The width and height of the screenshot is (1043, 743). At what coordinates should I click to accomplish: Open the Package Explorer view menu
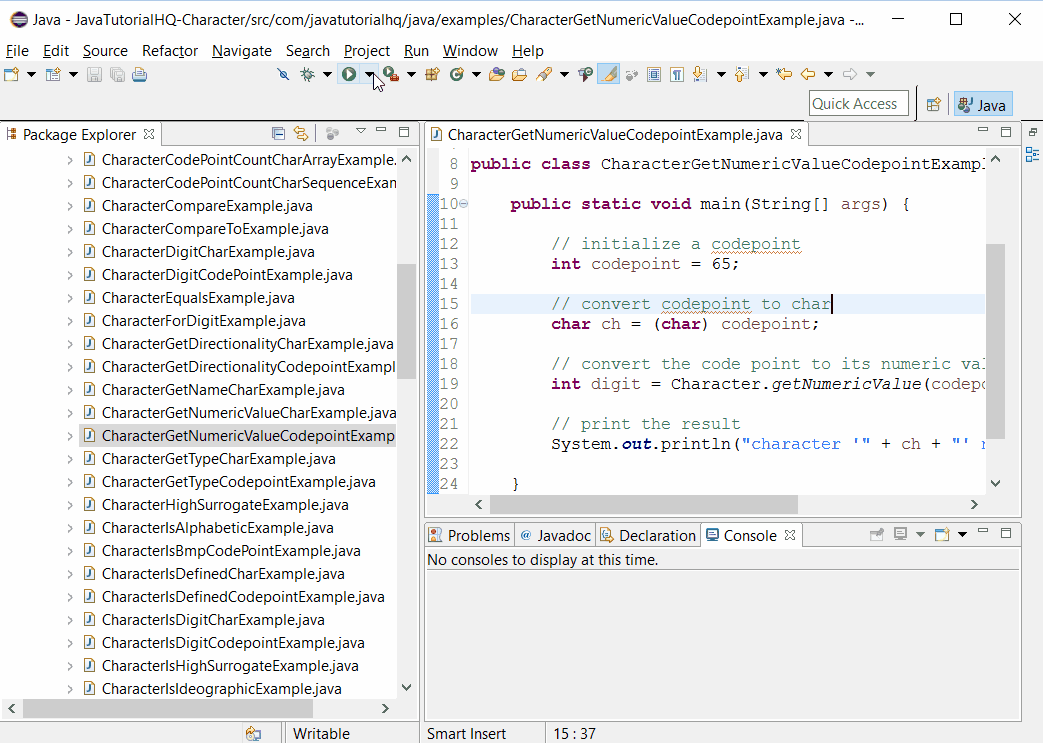(361, 131)
